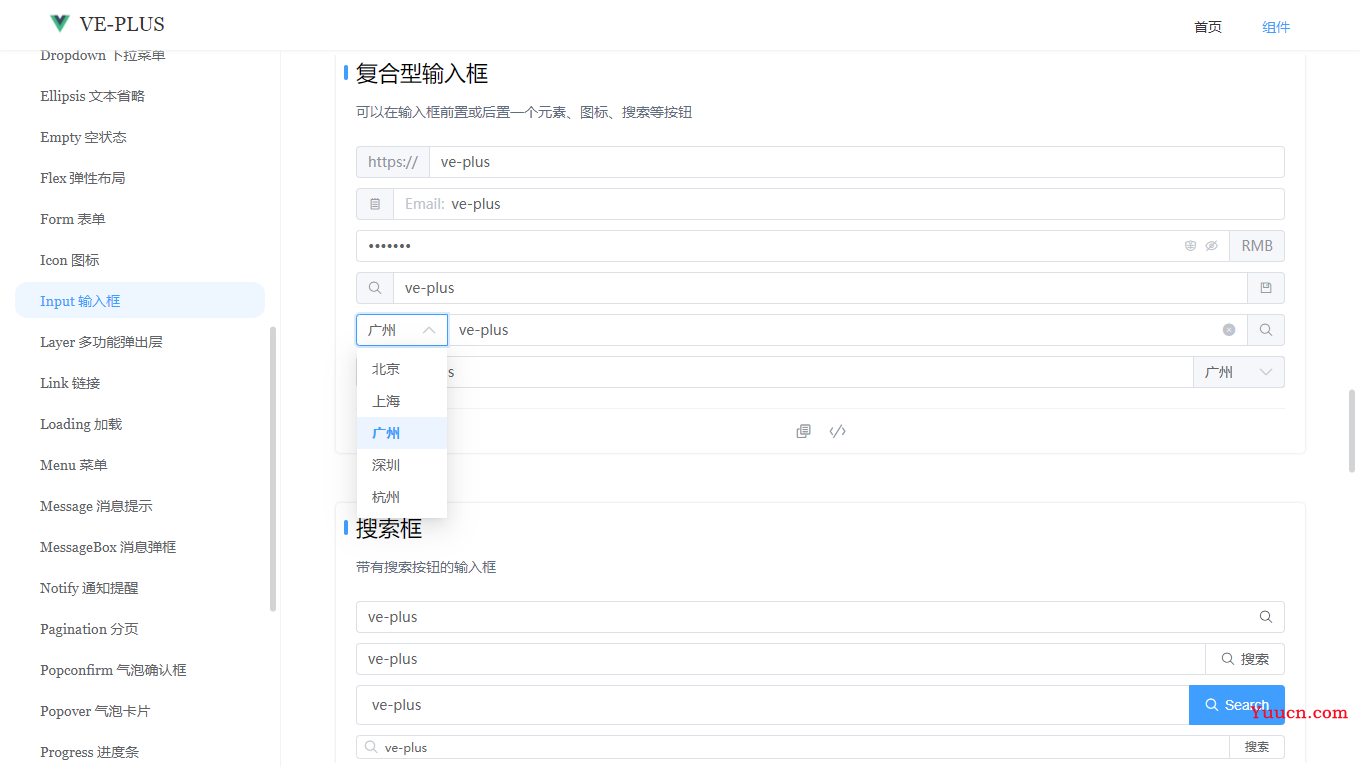Click the search icon prepended to fourth input
Screen dimensions: 1360x767
(375, 288)
